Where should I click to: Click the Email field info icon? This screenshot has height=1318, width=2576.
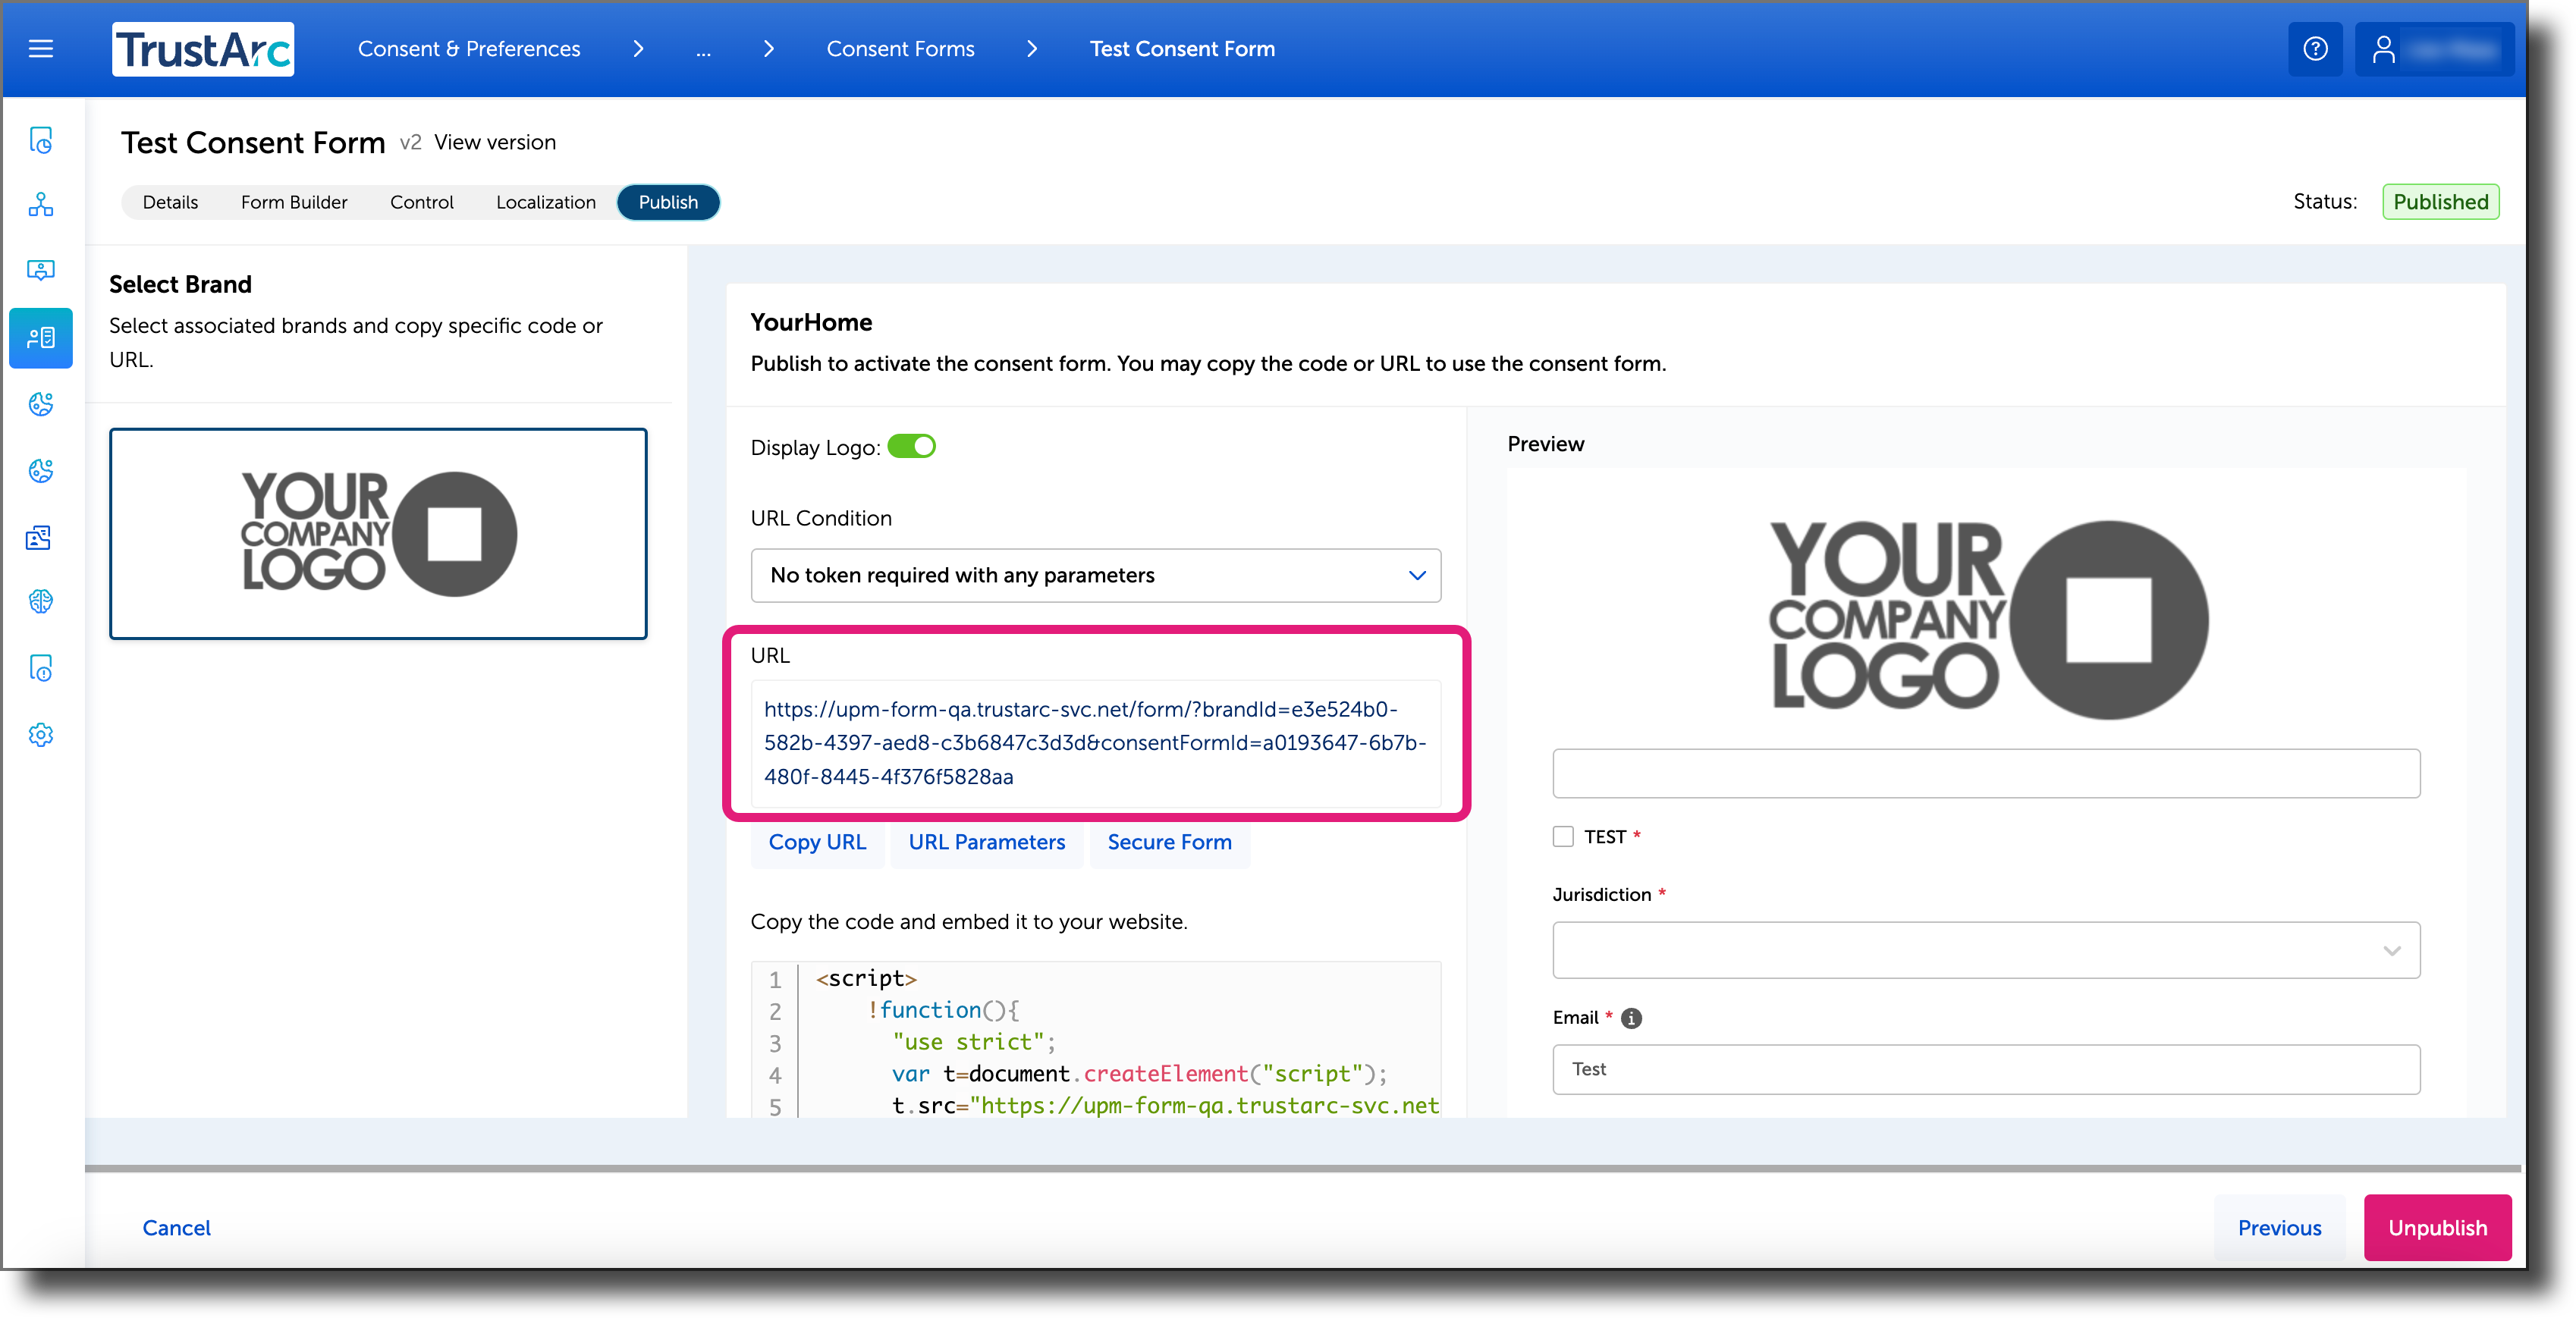(1631, 1018)
